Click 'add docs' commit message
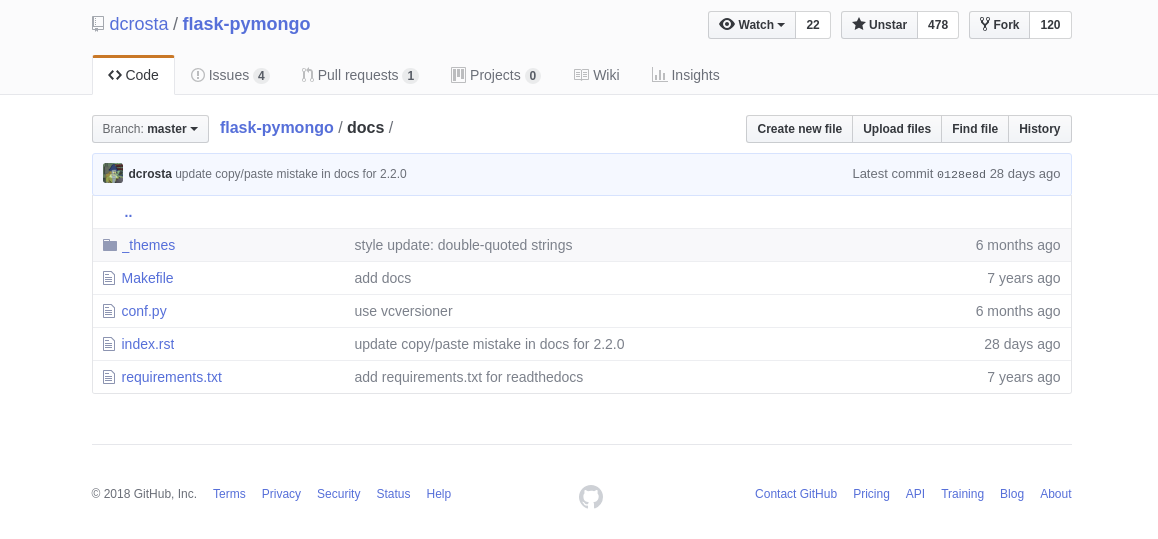 (x=383, y=278)
